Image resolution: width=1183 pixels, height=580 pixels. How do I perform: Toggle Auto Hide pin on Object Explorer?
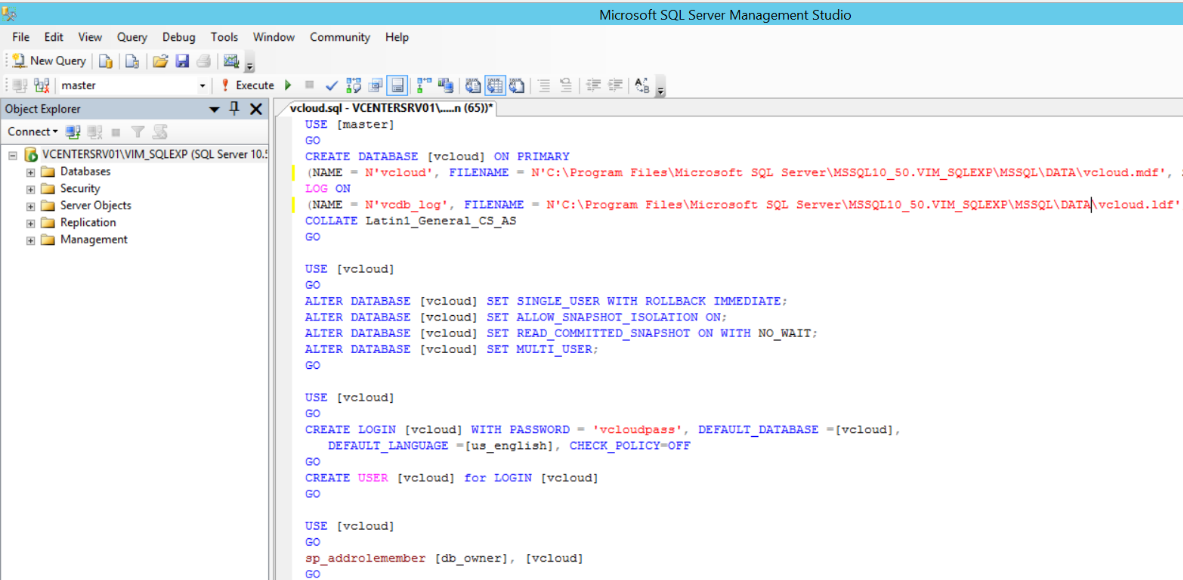235,109
